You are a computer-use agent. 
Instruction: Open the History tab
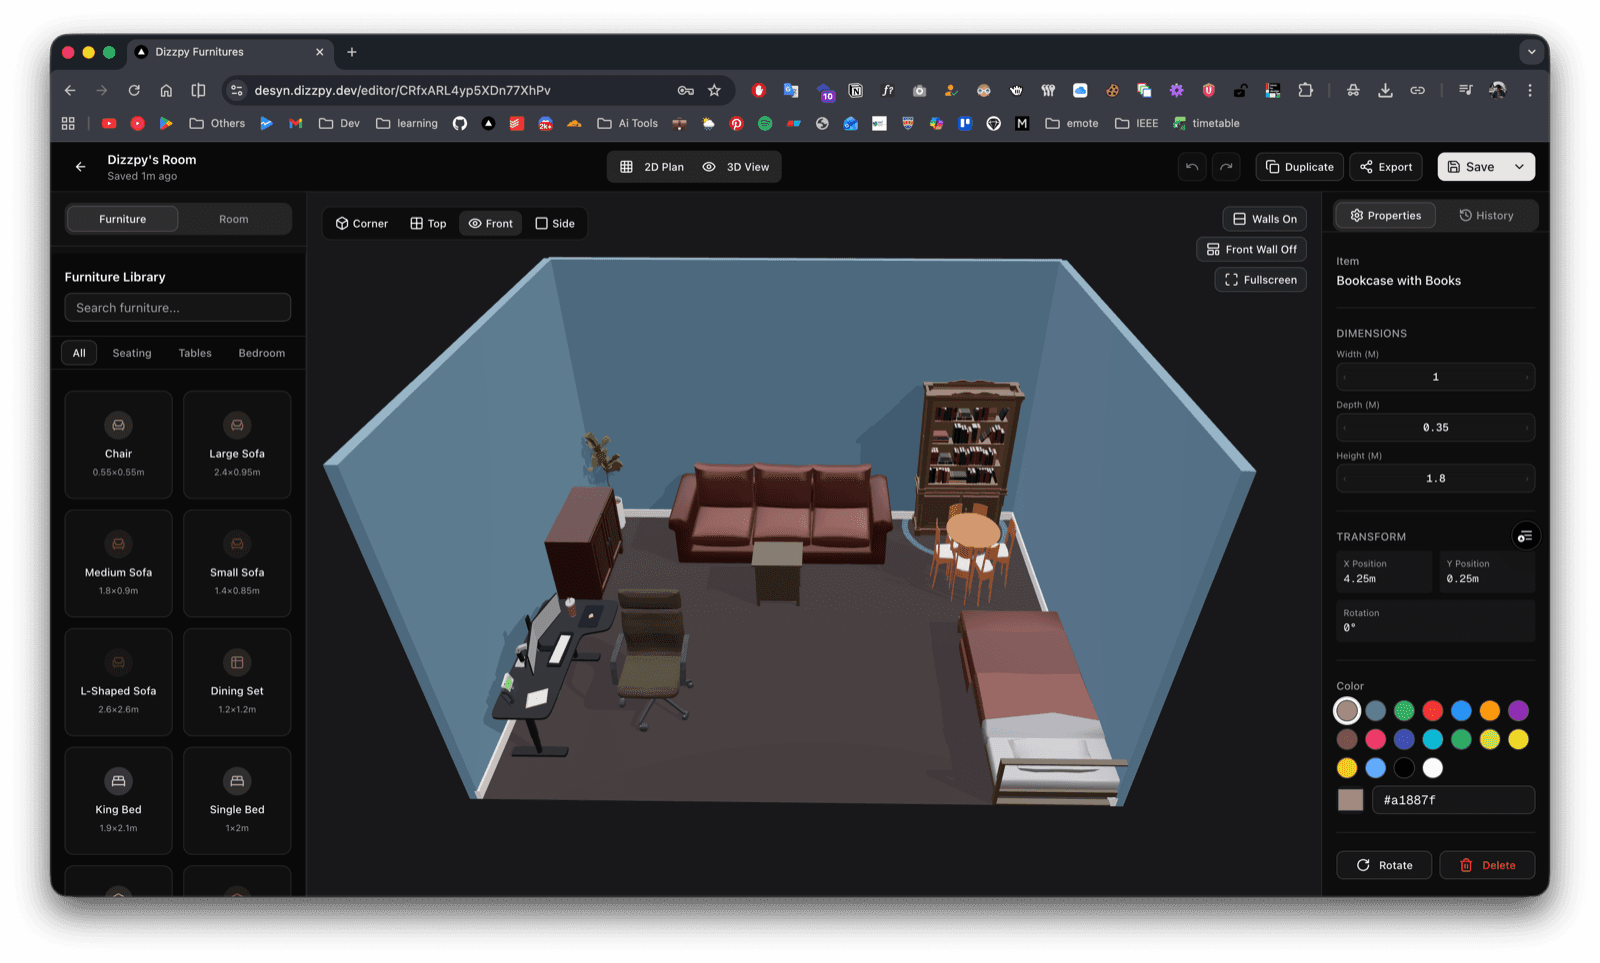1486,215
